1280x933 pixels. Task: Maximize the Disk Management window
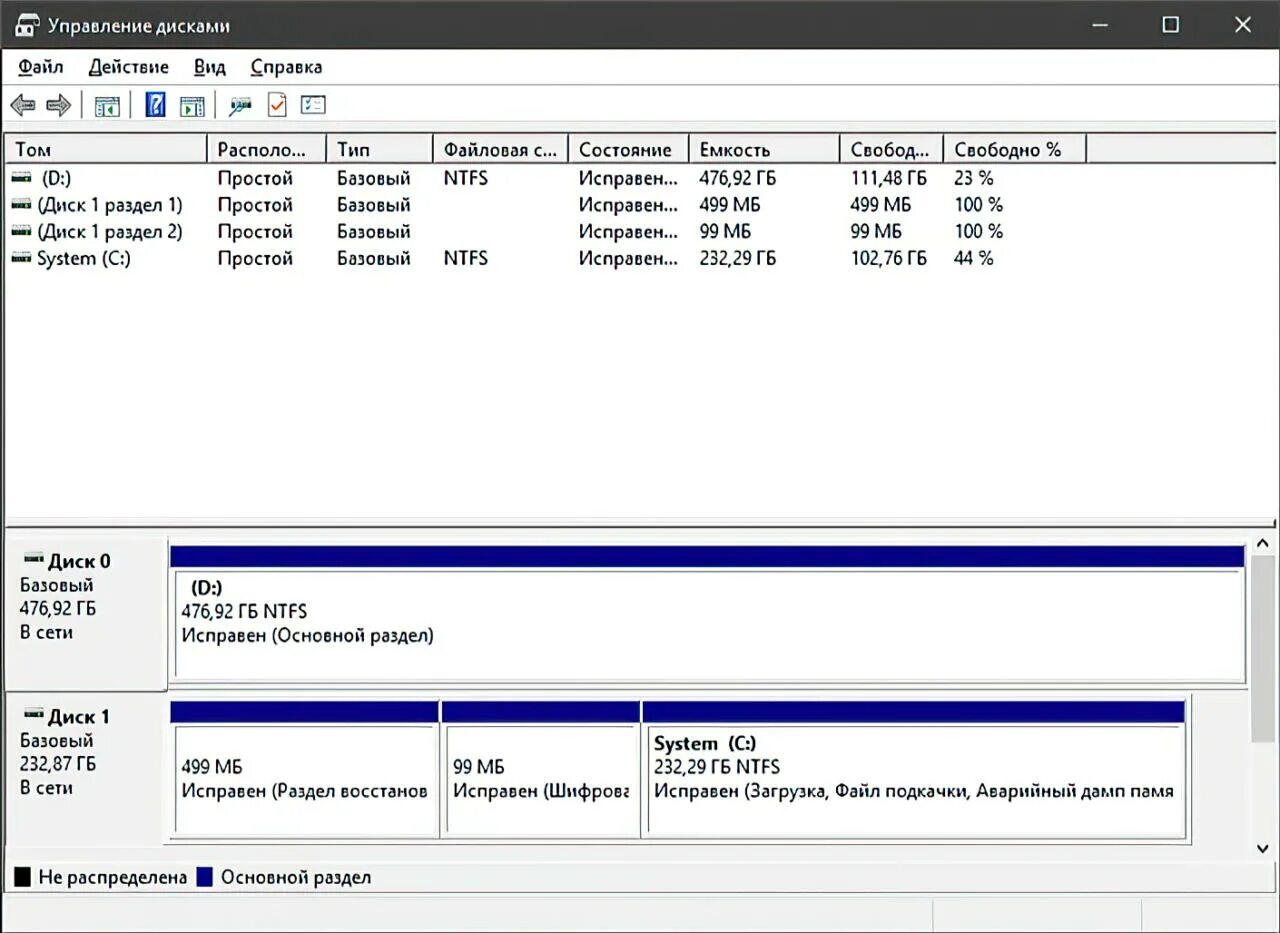click(x=1170, y=25)
